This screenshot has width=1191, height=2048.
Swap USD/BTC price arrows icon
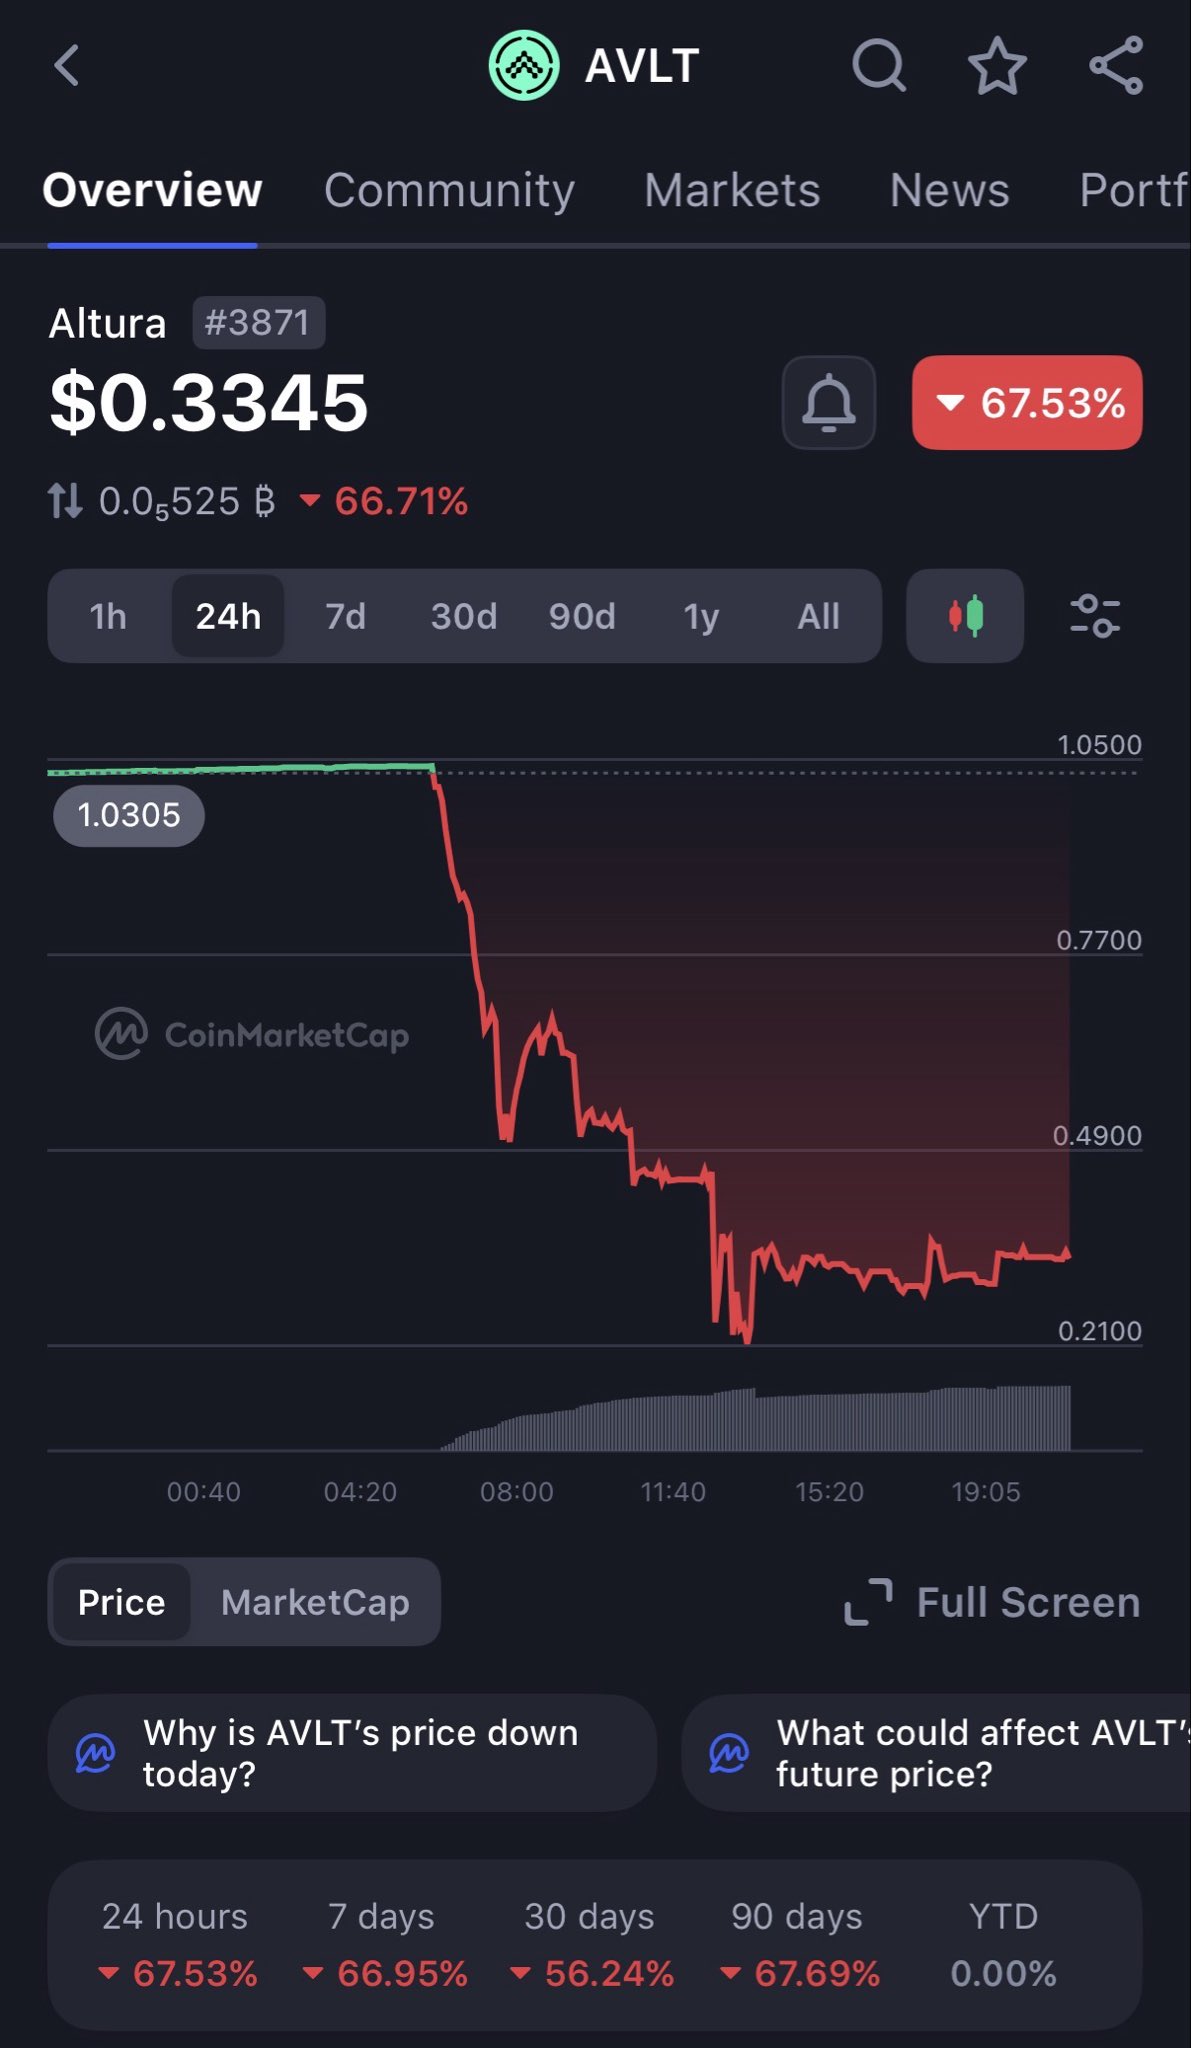click(x=65, y=501)
